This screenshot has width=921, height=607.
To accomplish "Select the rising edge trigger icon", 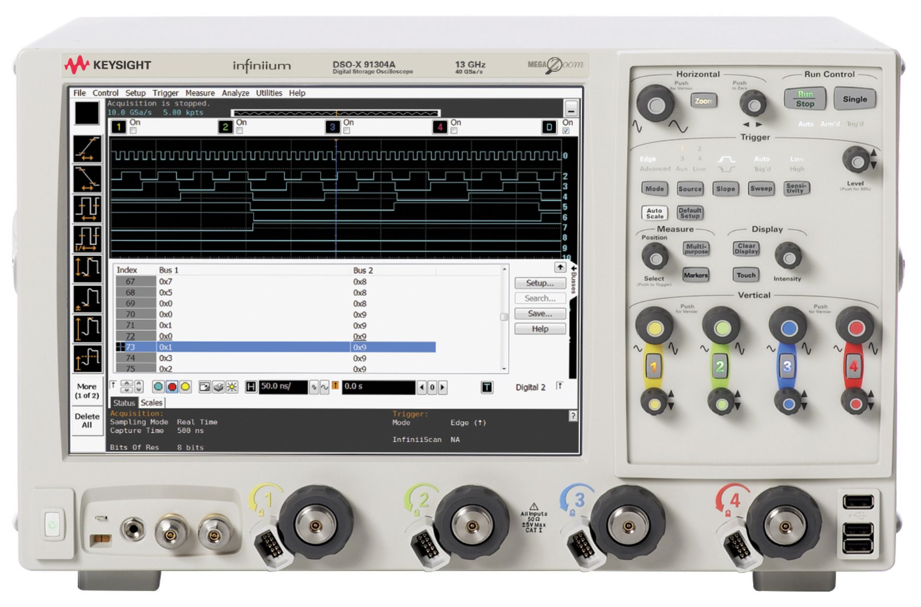I will coord(86,148).
